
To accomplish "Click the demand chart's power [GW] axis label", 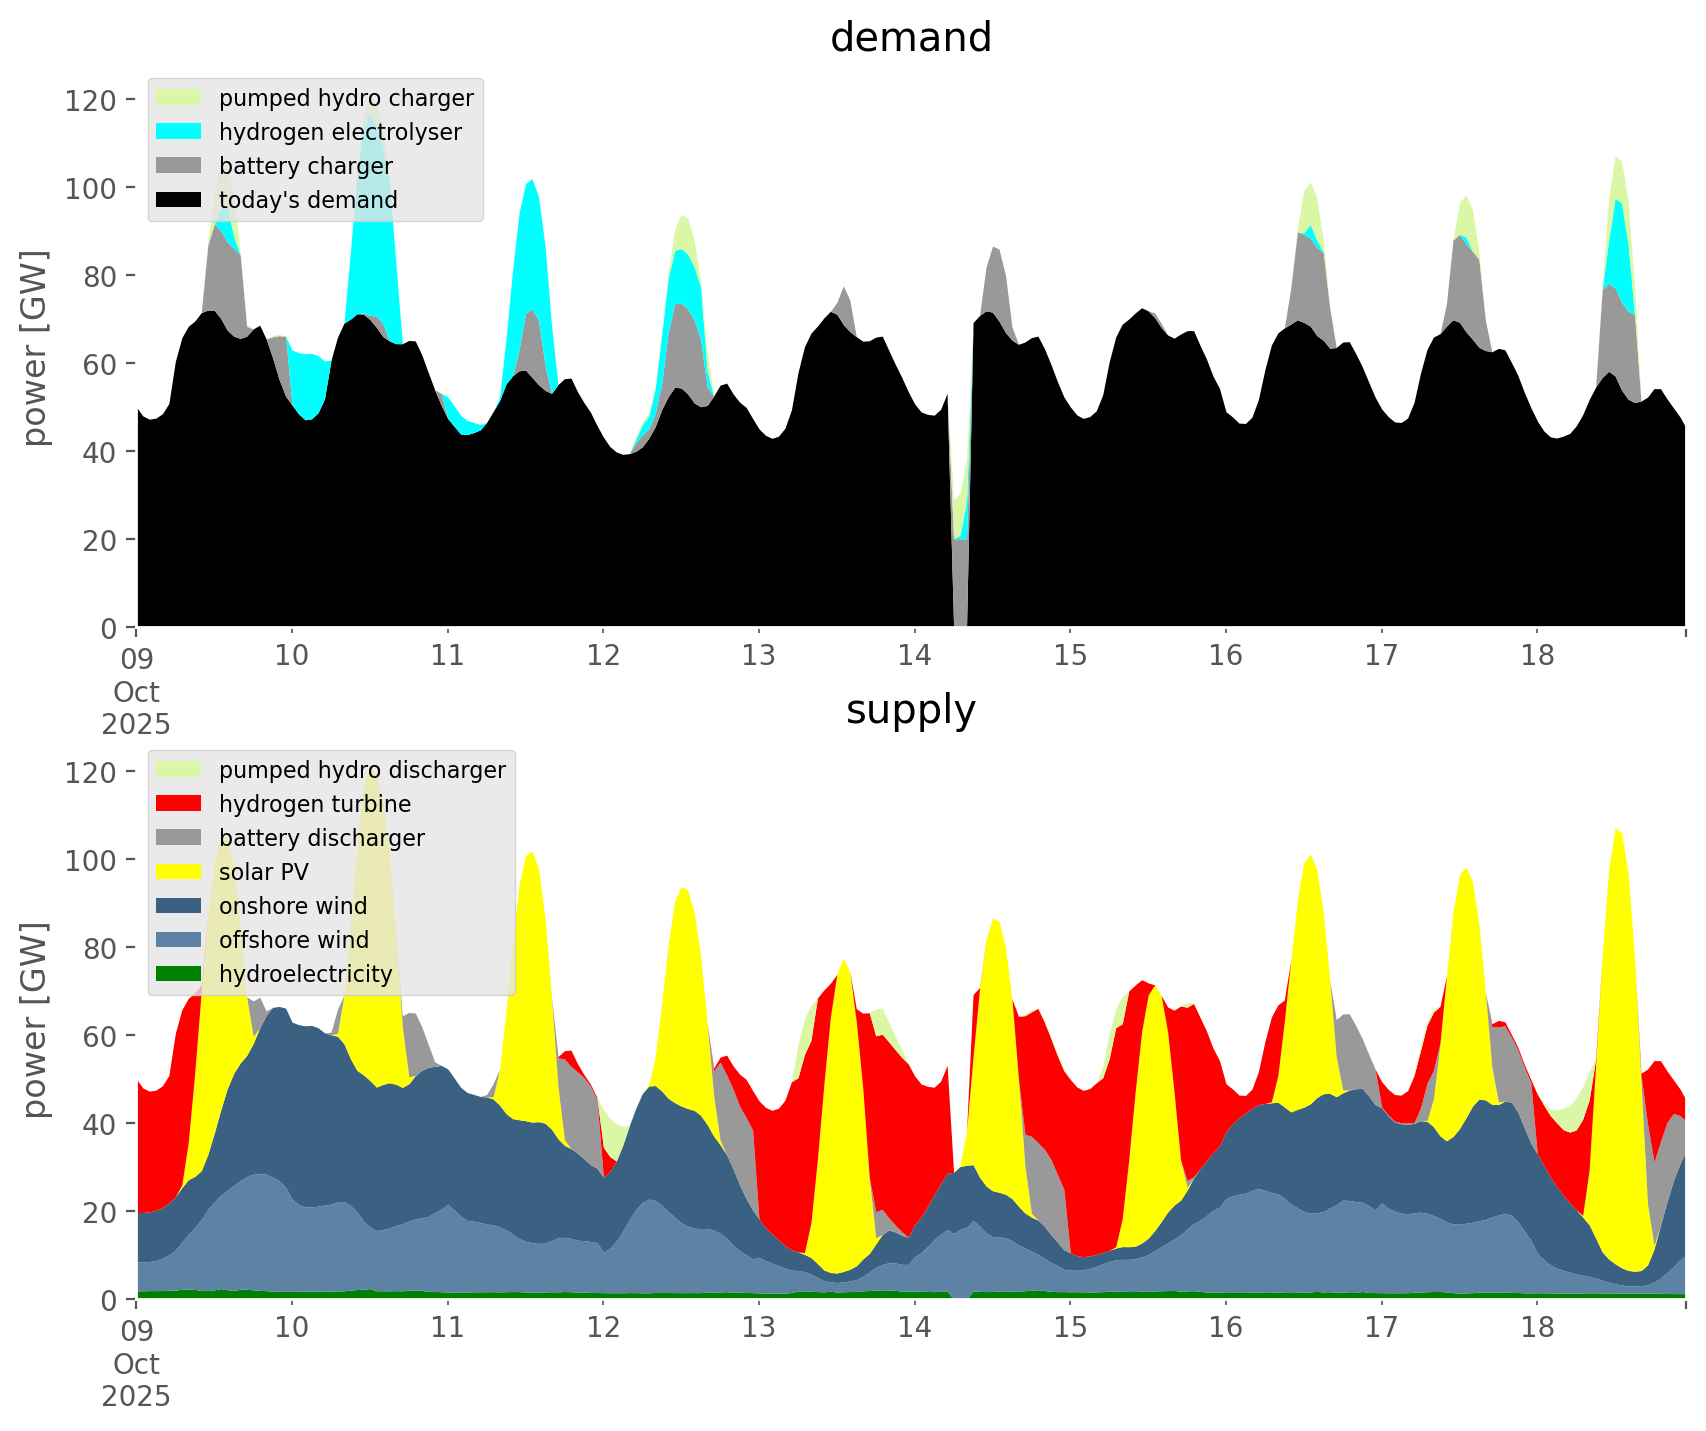I will [x=35, y=348].
